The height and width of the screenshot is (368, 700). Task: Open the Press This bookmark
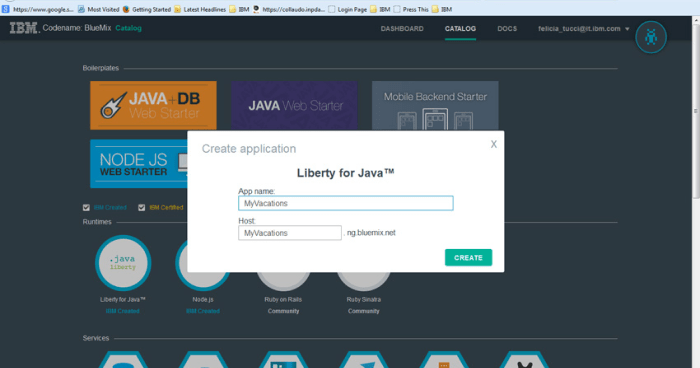click(x=411, y=9)
